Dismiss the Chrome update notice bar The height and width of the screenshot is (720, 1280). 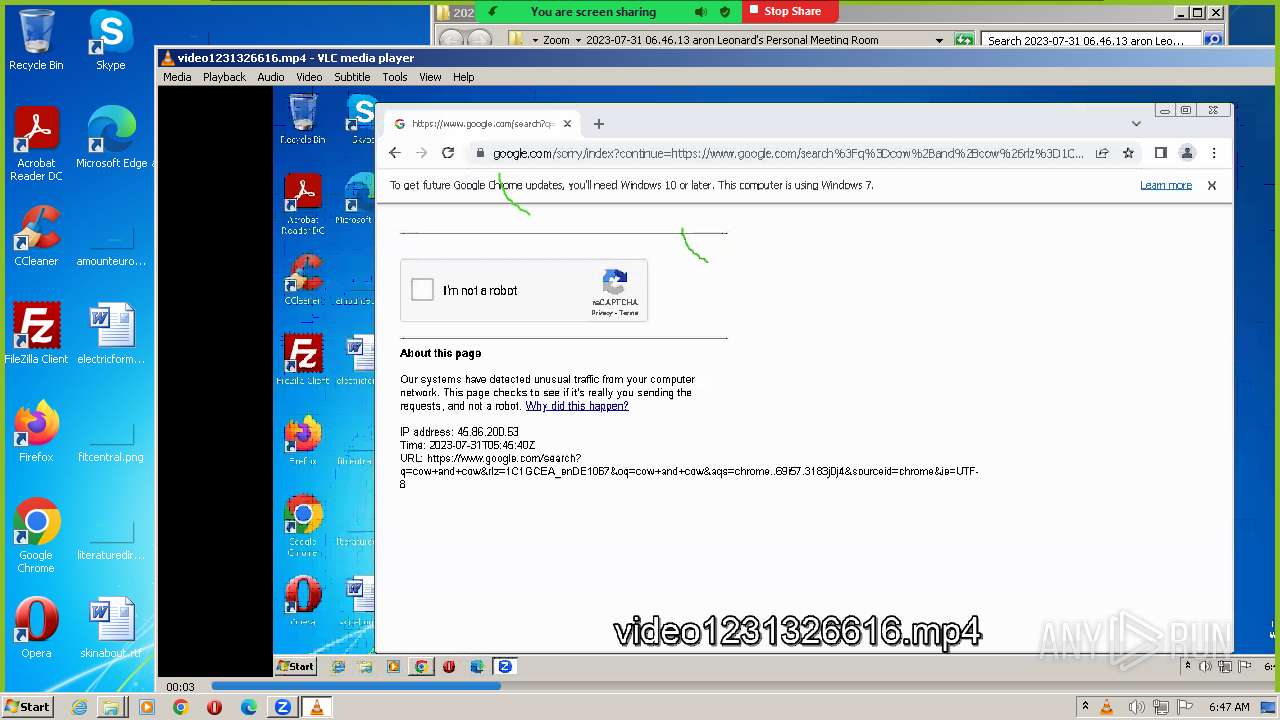click(1212, 185)
